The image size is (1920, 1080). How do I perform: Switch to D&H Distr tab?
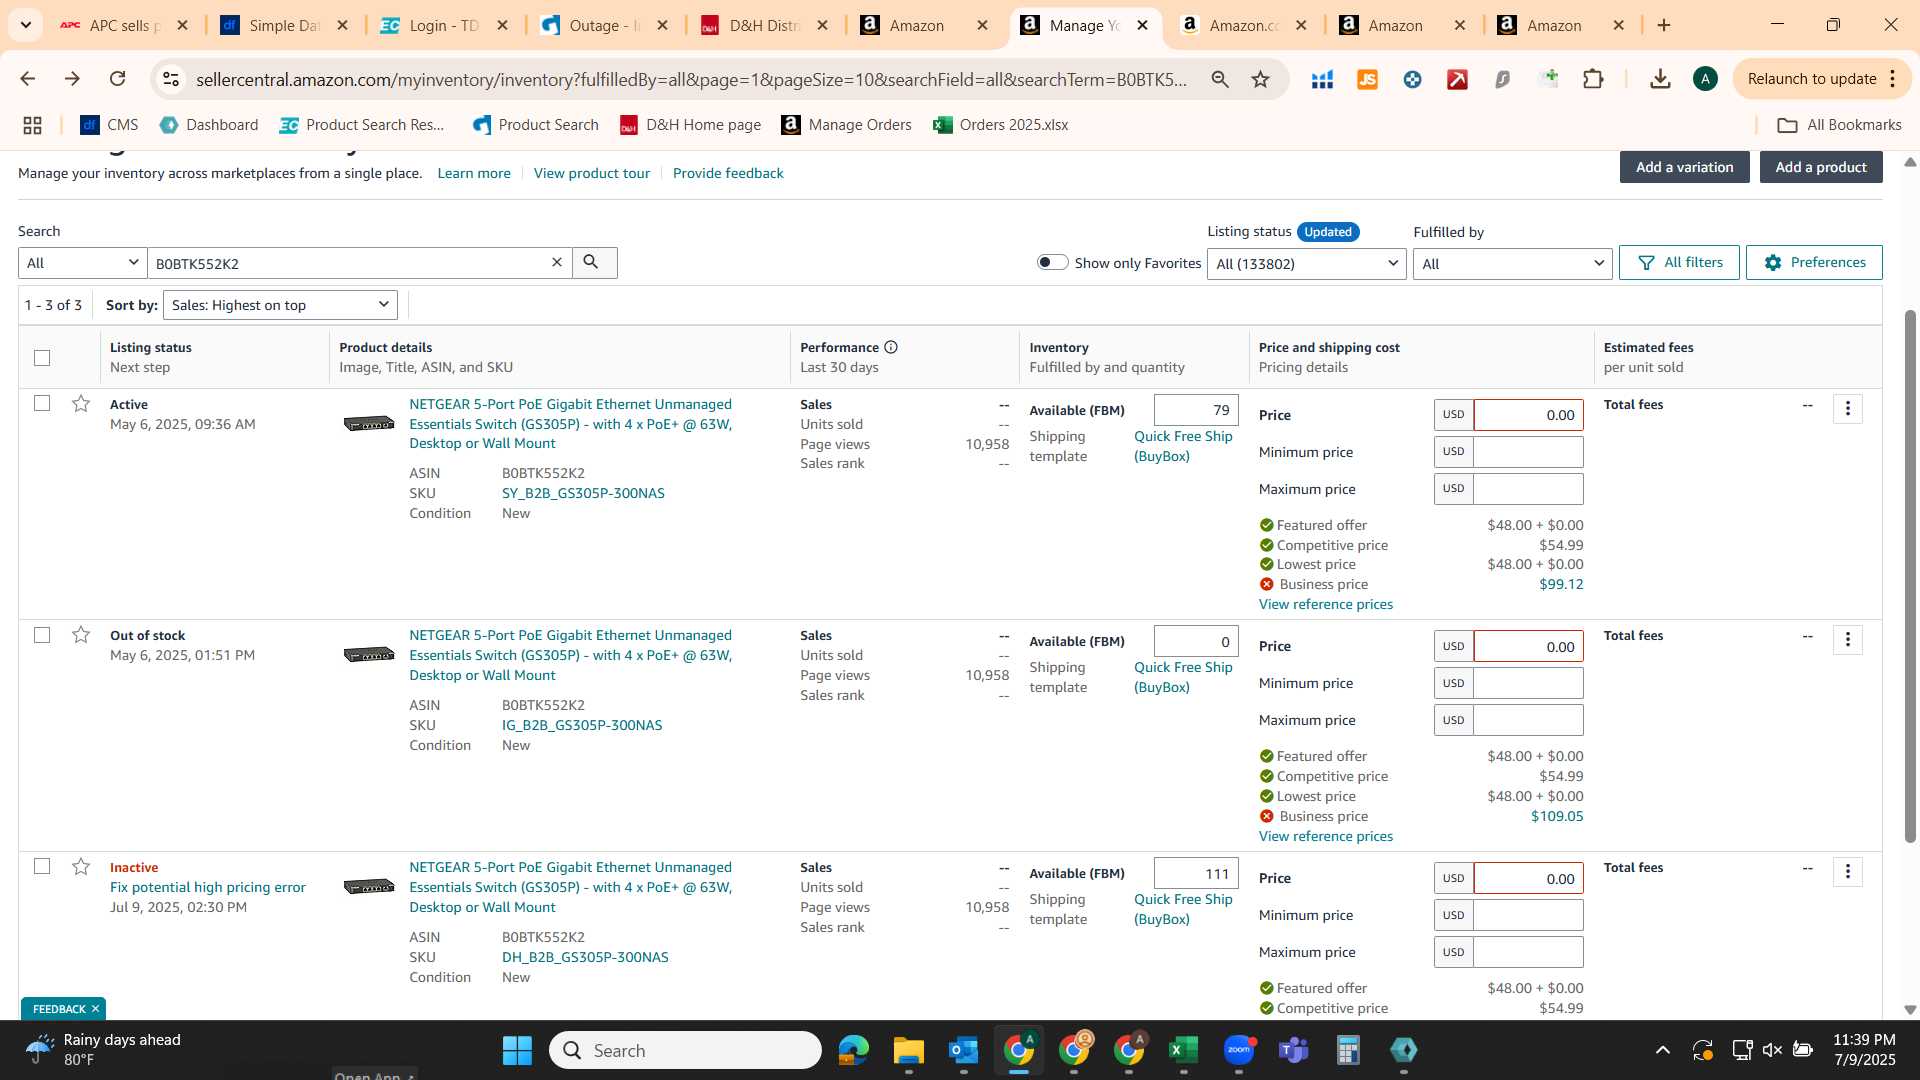pyautogui.click(x=764, y=25)
